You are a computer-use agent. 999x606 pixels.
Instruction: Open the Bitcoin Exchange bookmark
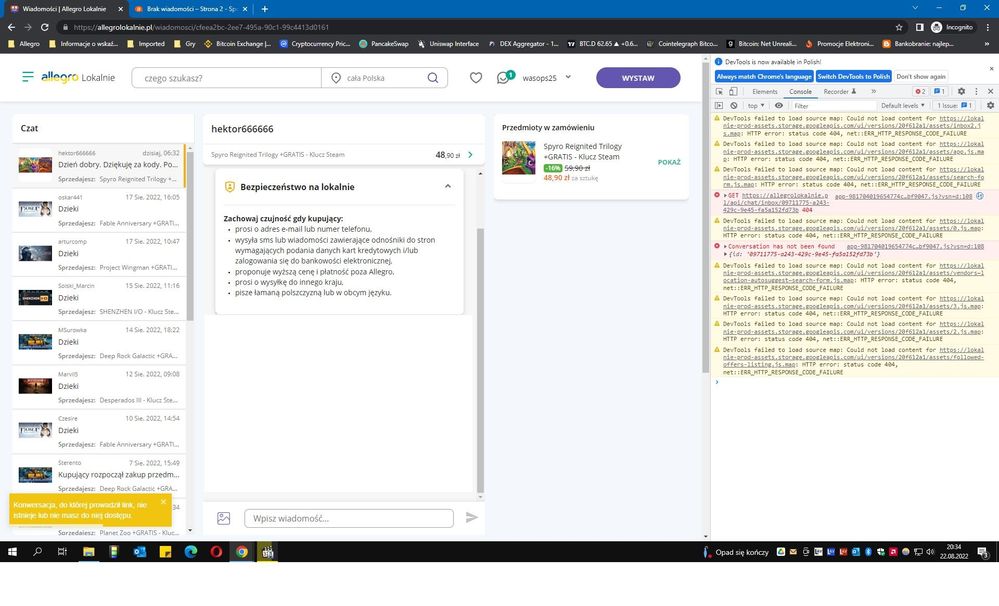click(x=238, y=44)
